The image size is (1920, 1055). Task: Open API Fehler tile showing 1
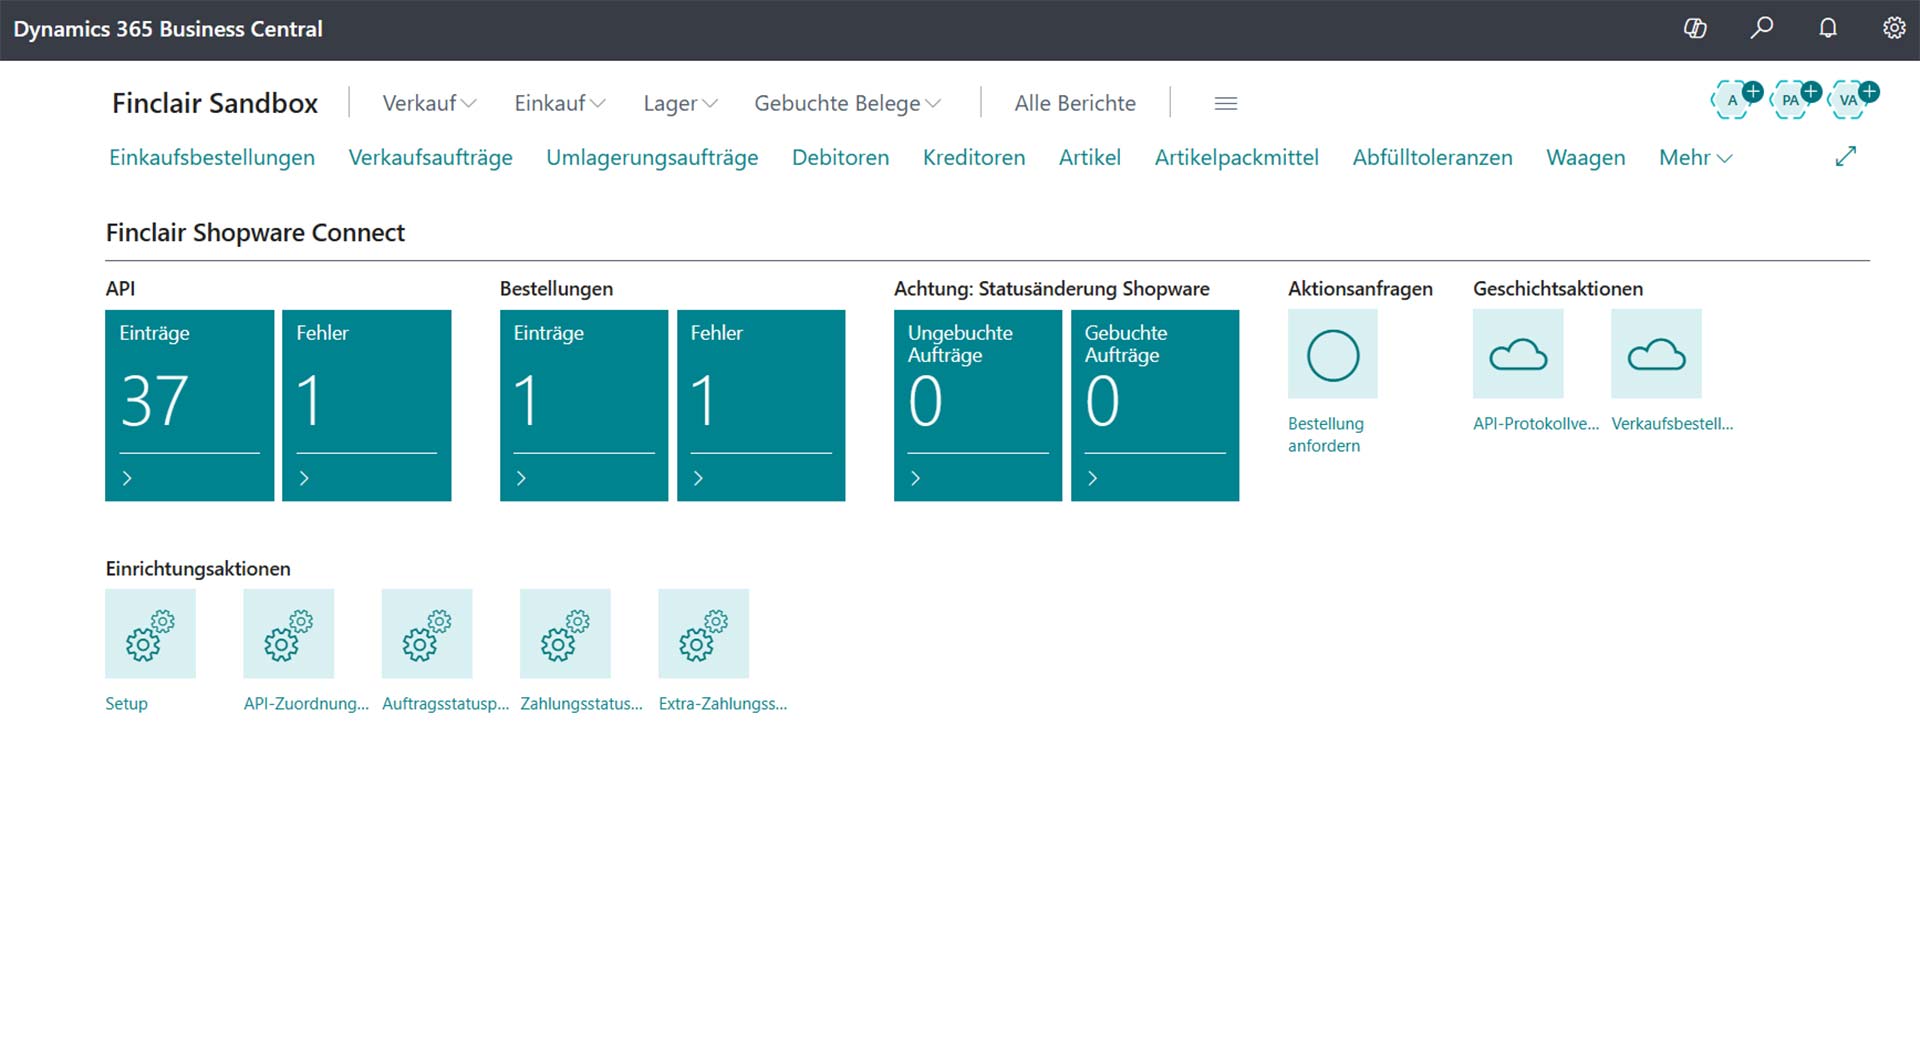[366, 405]
